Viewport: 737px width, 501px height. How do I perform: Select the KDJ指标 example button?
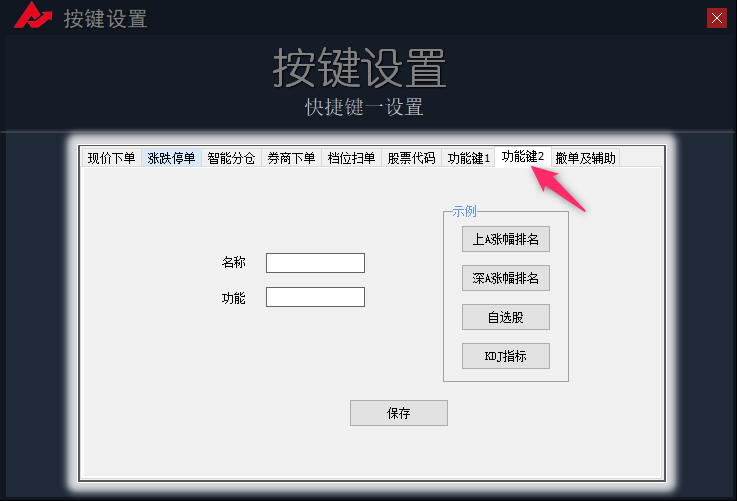[505, 356]
